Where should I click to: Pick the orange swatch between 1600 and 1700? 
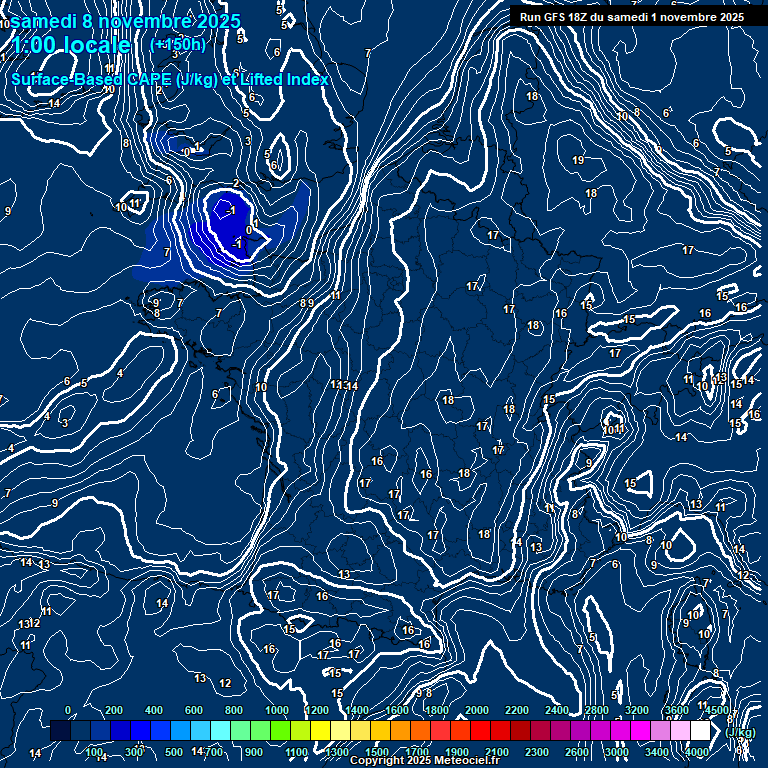tap(400, 730)
